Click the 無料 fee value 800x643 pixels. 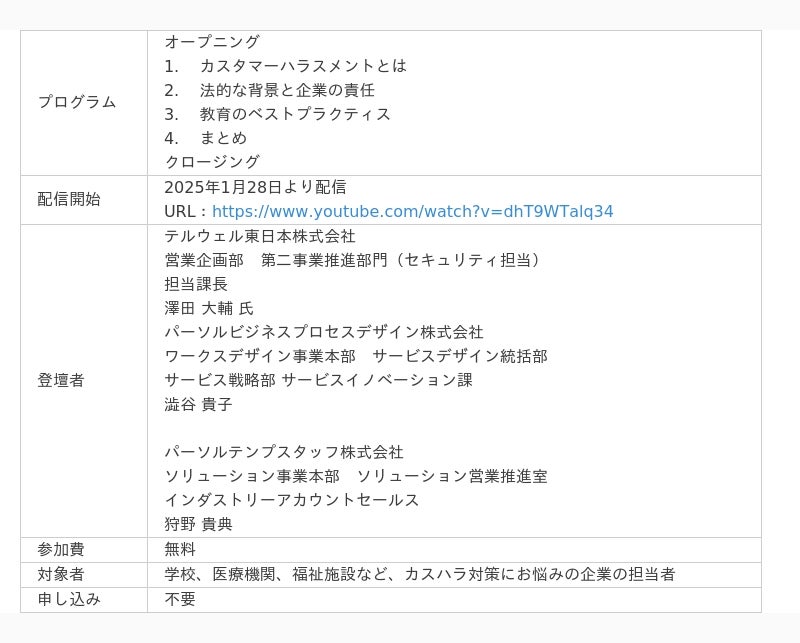tap(180, 549)
